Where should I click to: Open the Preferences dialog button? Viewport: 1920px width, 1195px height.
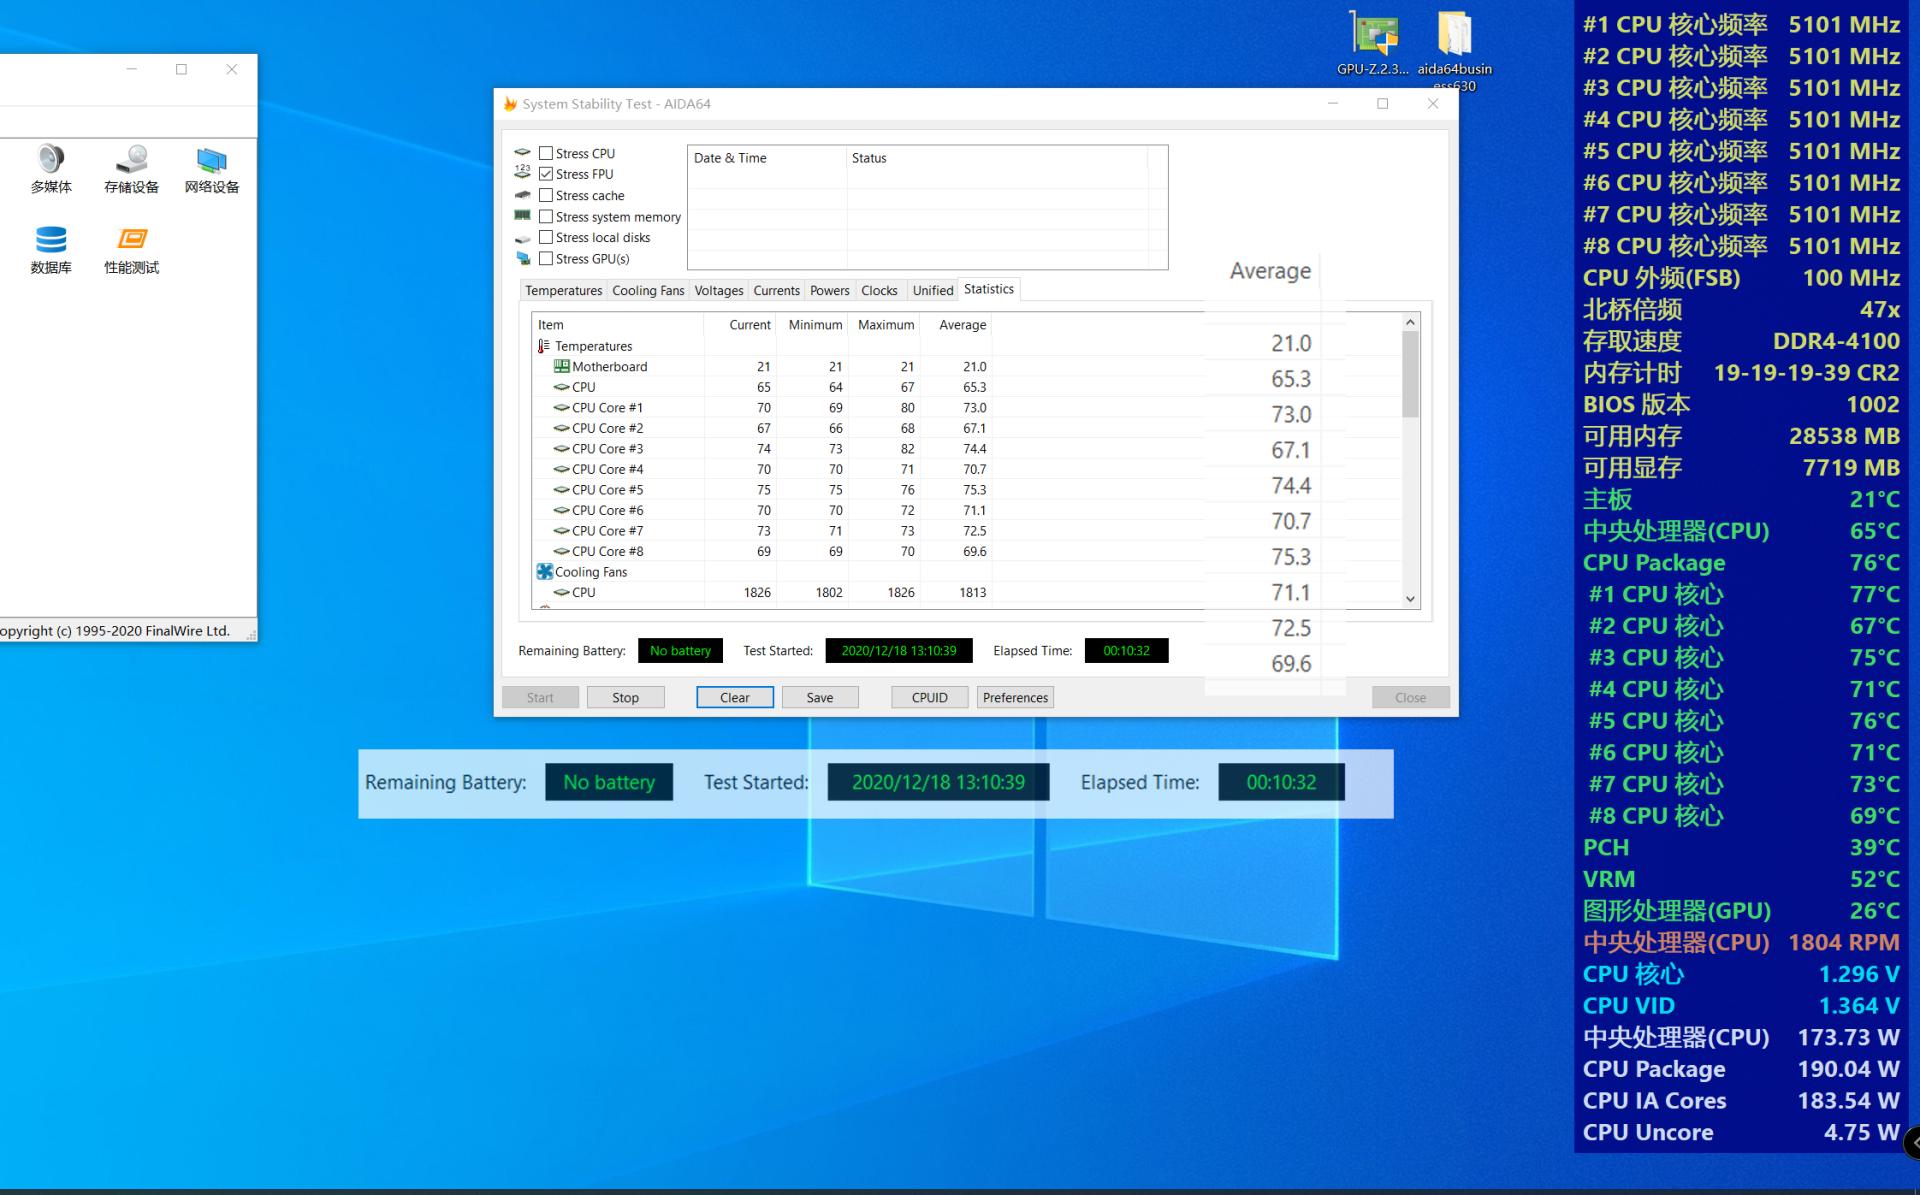coord(1014,698)
